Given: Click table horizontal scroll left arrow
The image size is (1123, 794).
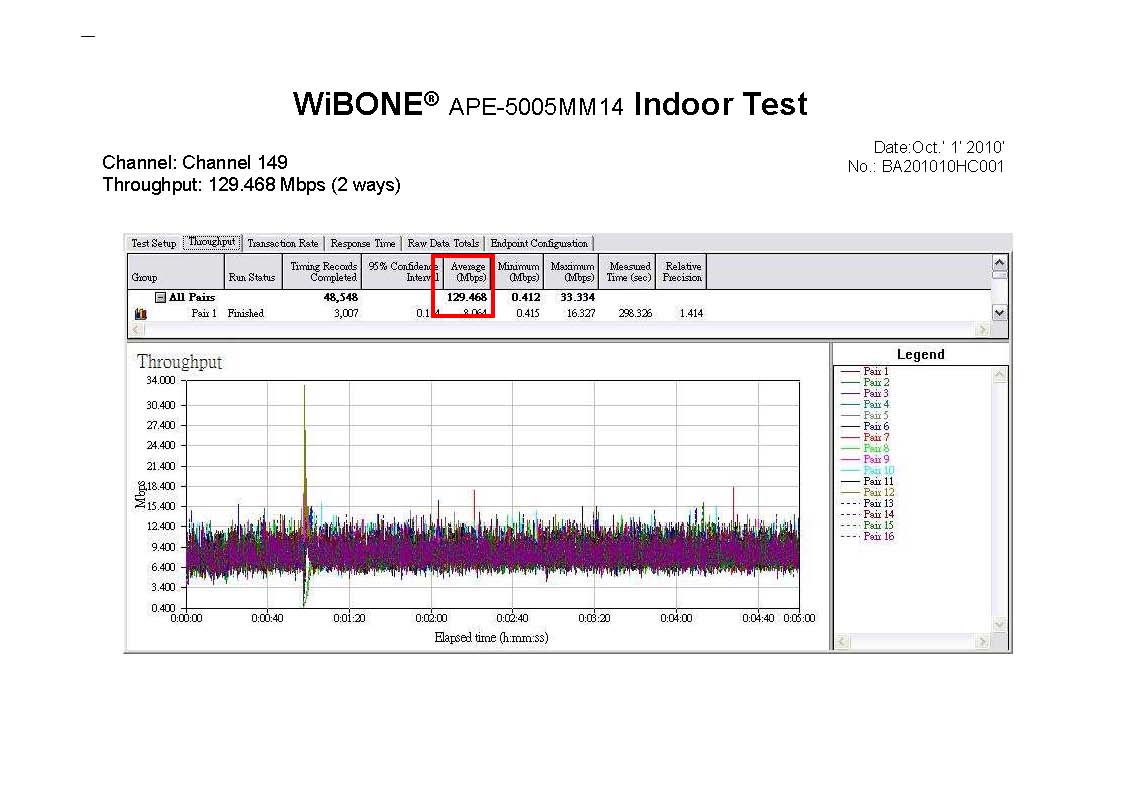Looking at the screenshot, I should pyautogui.click(x=137, y=329).
